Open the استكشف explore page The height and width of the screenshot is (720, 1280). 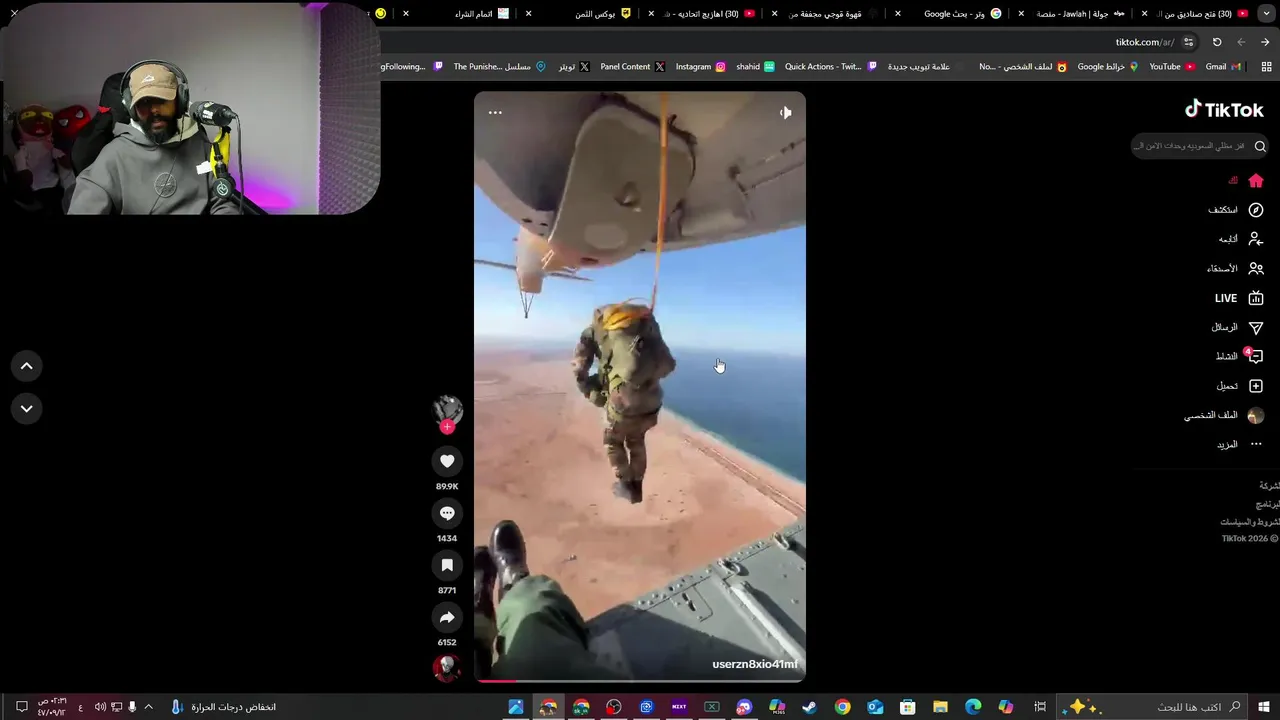(x=1236, y=210)
